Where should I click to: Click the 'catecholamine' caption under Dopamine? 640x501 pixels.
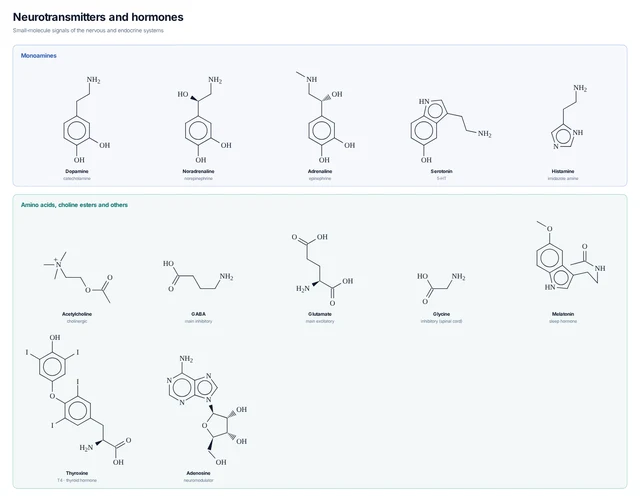pyautogui.click(x=77, y=179)
